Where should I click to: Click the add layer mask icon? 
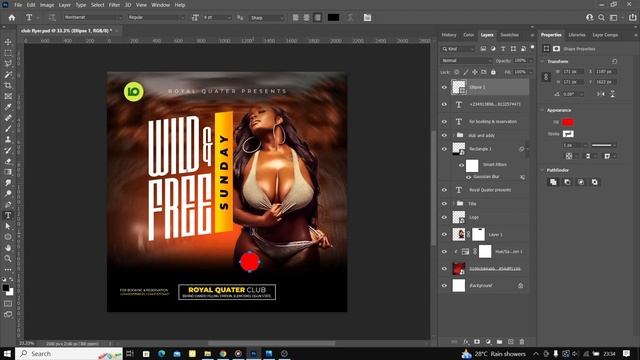coord(477,342)
